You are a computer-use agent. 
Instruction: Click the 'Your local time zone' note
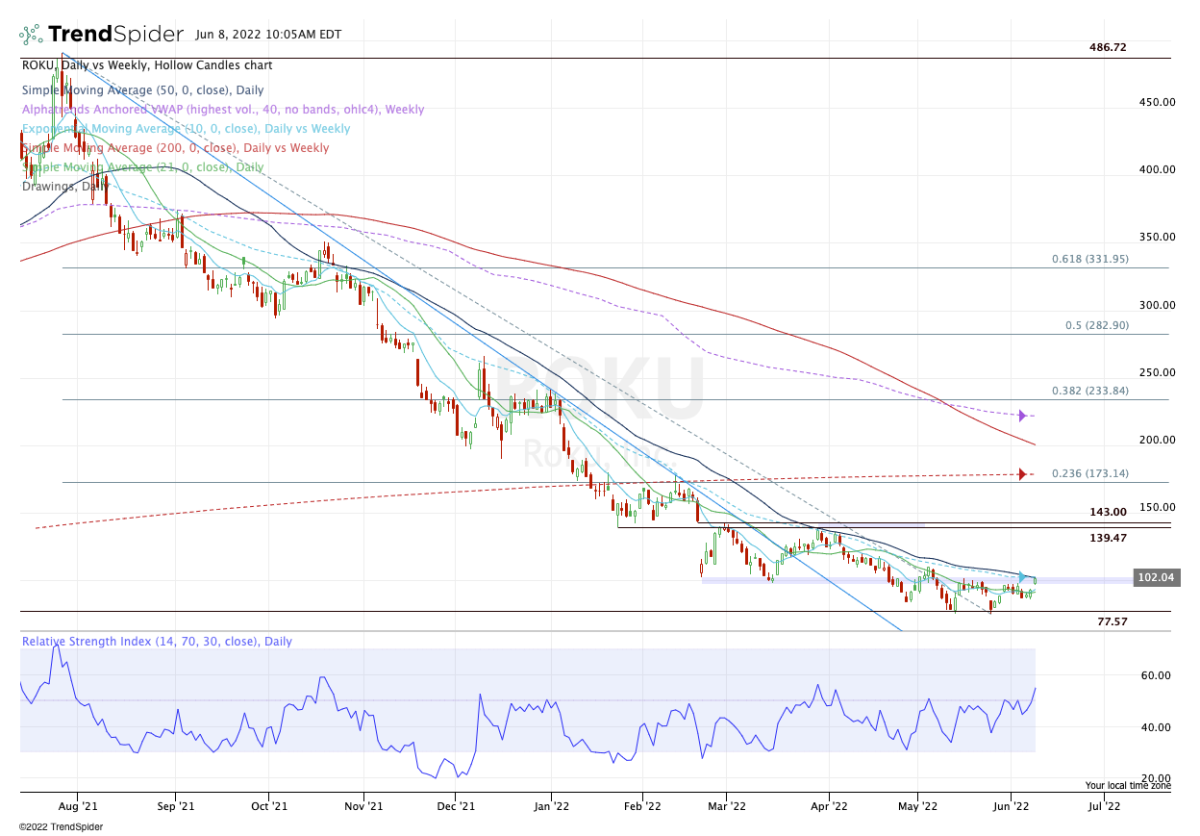click(1130, 786)
